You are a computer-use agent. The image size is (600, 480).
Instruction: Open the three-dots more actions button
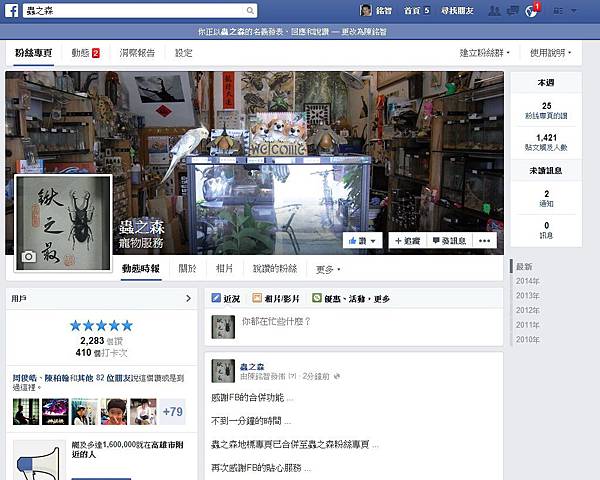pyautogui.click(x=484, y=241)
